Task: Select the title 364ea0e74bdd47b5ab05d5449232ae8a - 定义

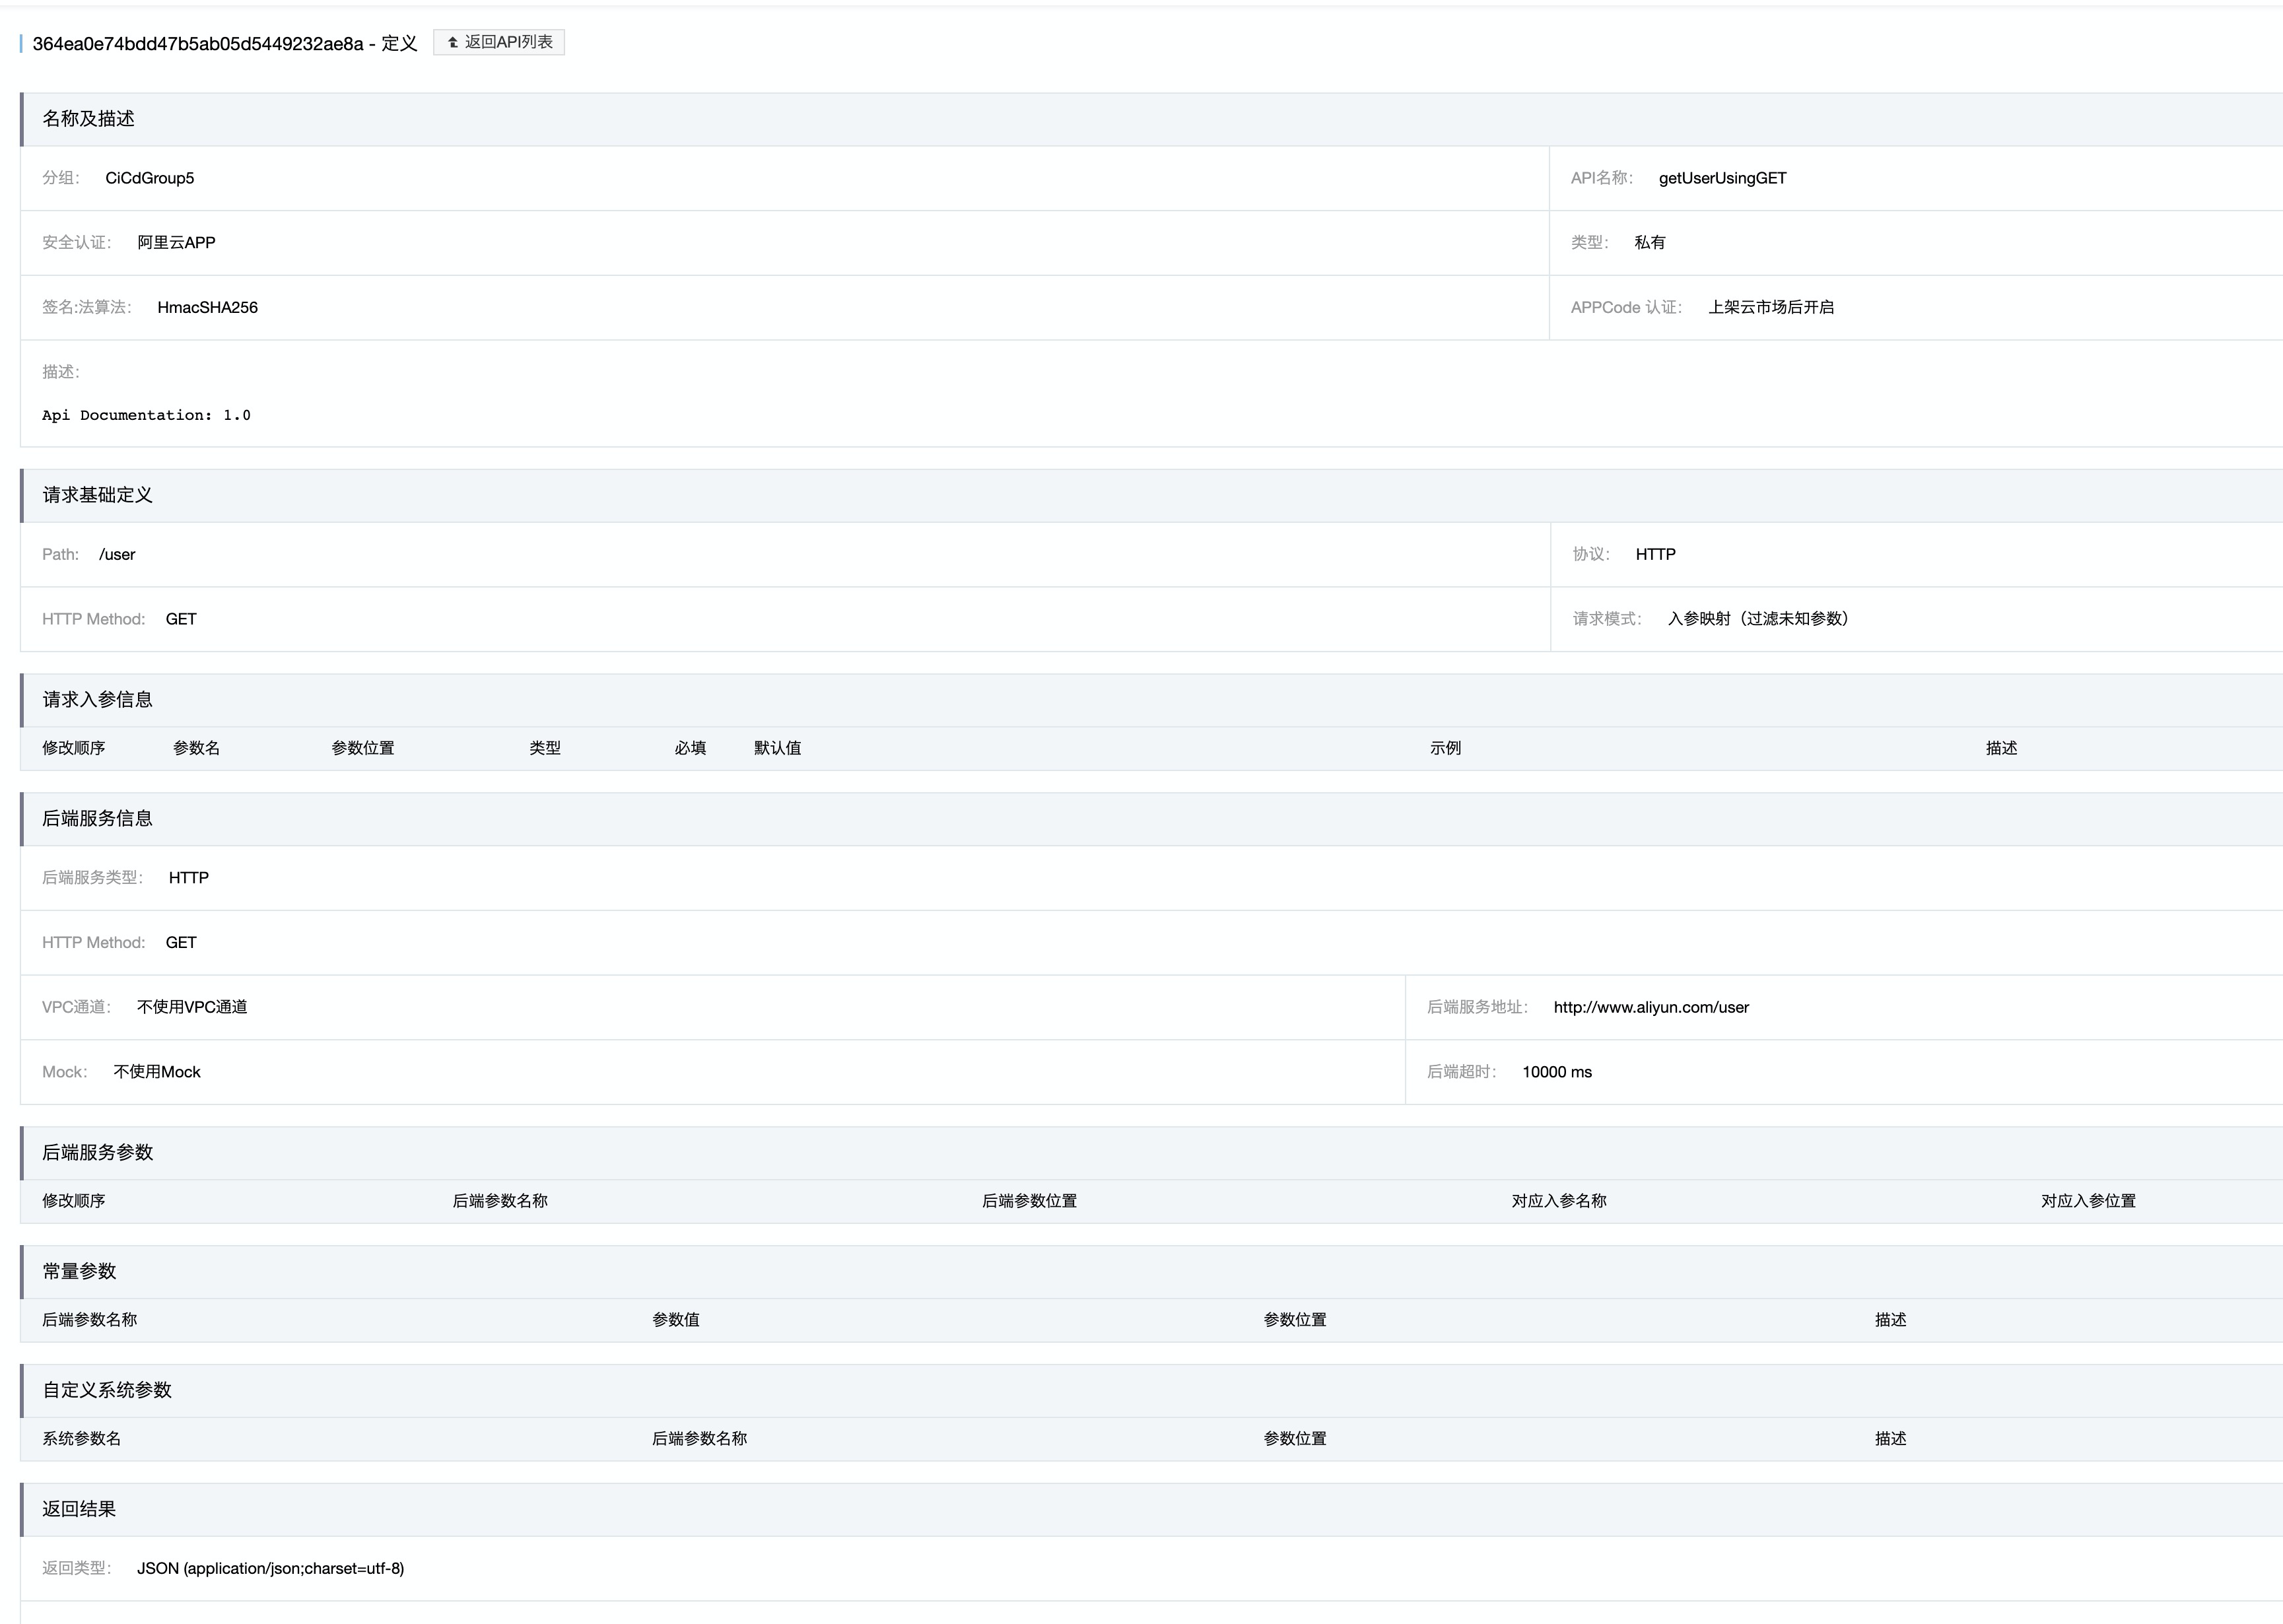Action: click(x=225, y=44)
